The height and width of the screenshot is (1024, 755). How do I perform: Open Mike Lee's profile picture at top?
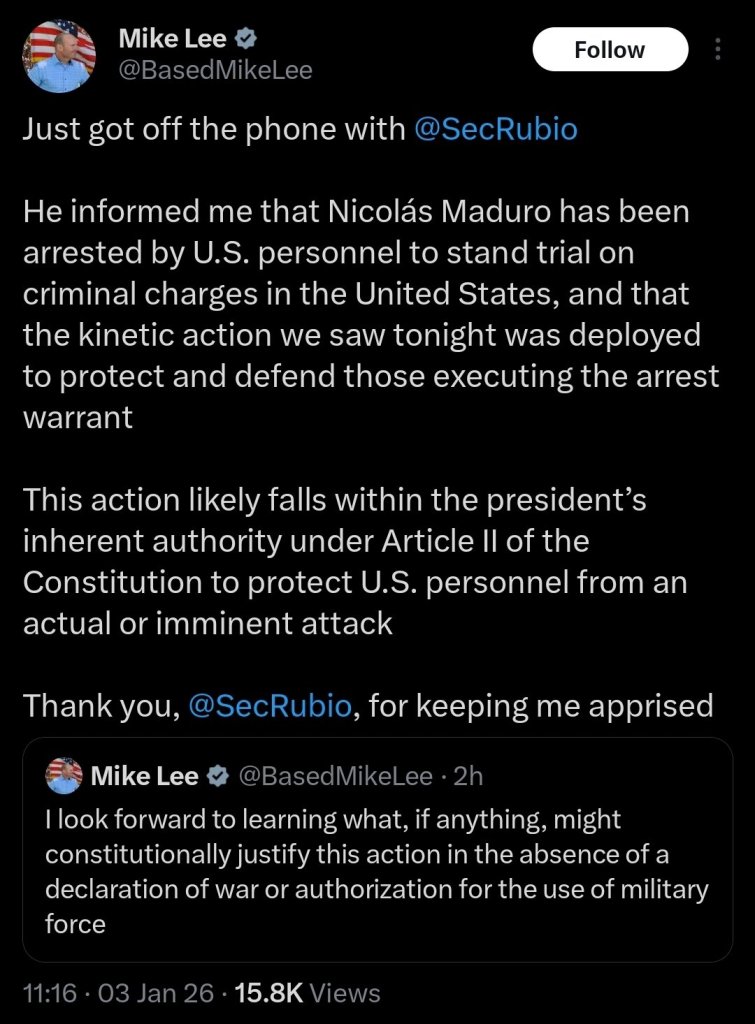coord(59,57)
